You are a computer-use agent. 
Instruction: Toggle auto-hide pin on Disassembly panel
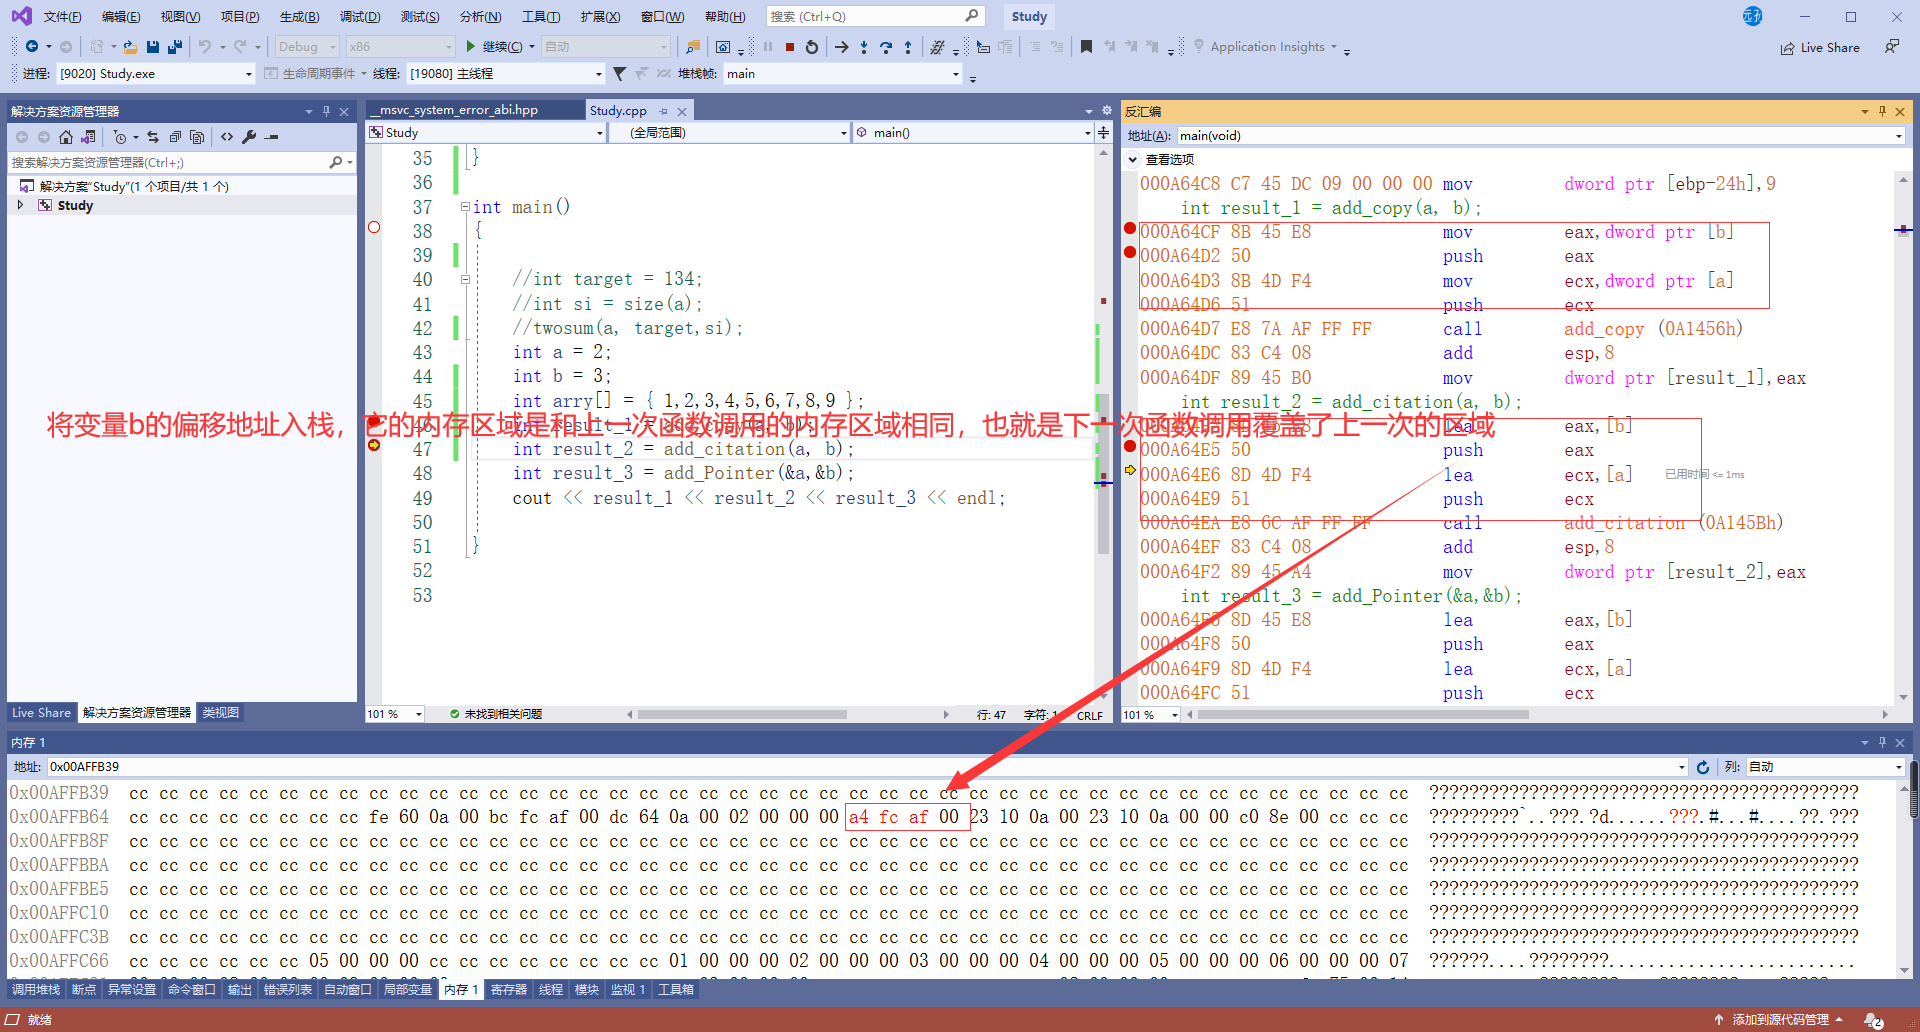(x=1882, y=111)
